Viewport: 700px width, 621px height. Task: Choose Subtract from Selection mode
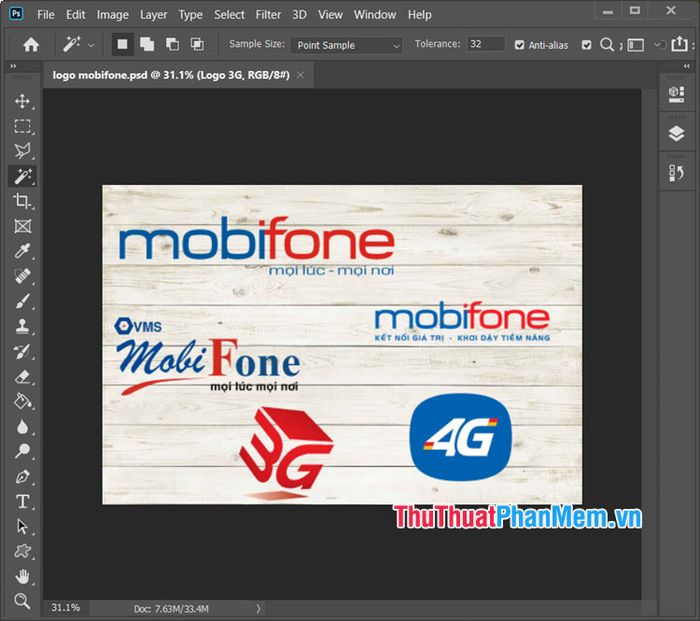tap(172, 44)
